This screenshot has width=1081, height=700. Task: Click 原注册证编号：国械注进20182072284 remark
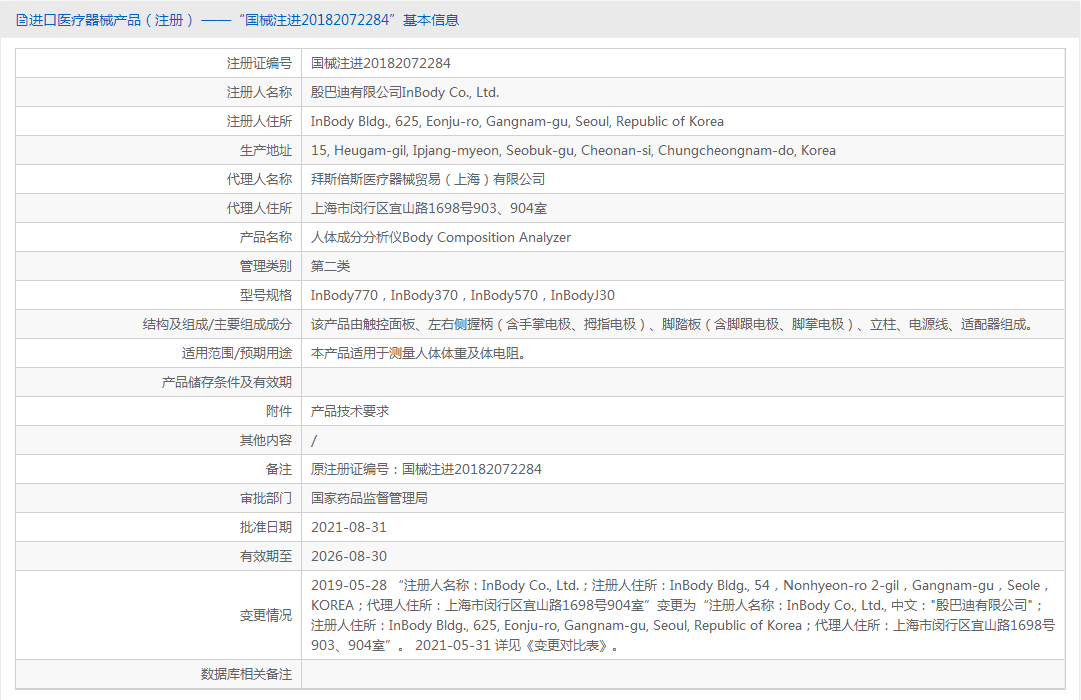426,469
